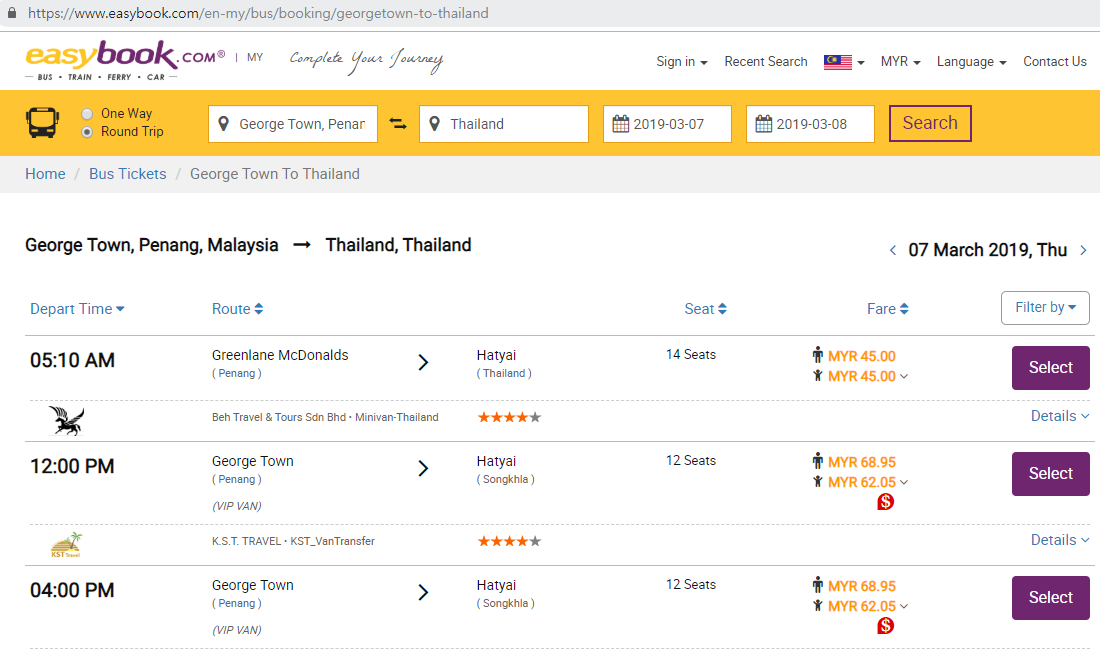Click route arrow for 12:00 PM trip
Screen dimensions: 1100x653
click(x=423, y=469)
